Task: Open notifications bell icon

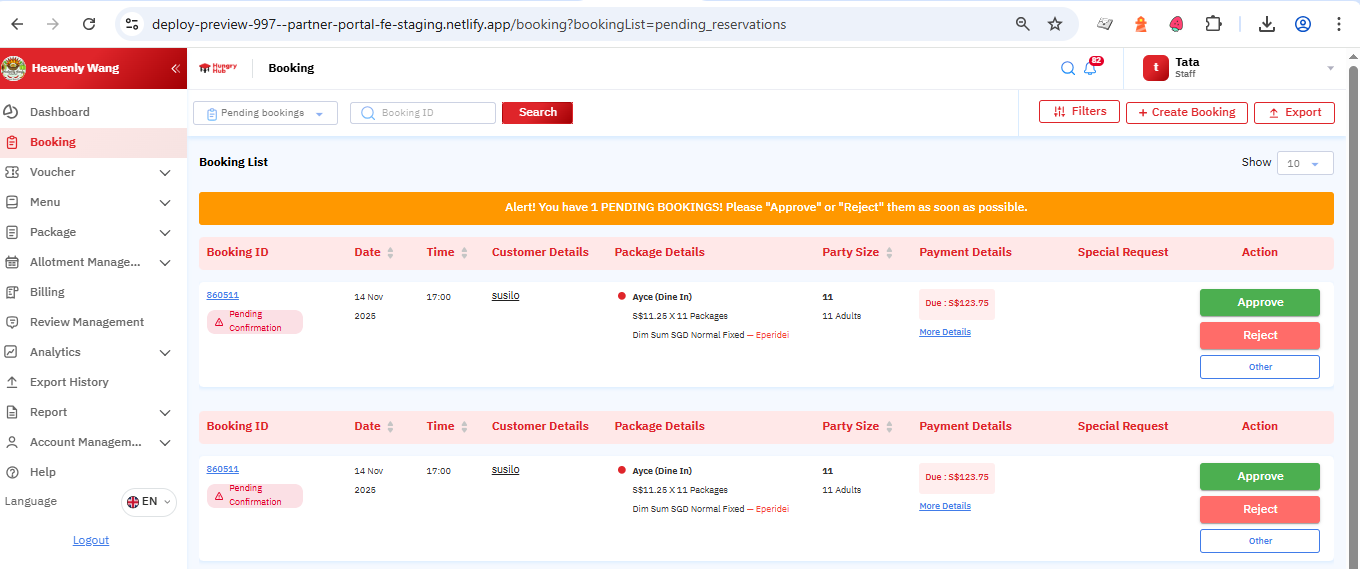Action: [1091, 68]
